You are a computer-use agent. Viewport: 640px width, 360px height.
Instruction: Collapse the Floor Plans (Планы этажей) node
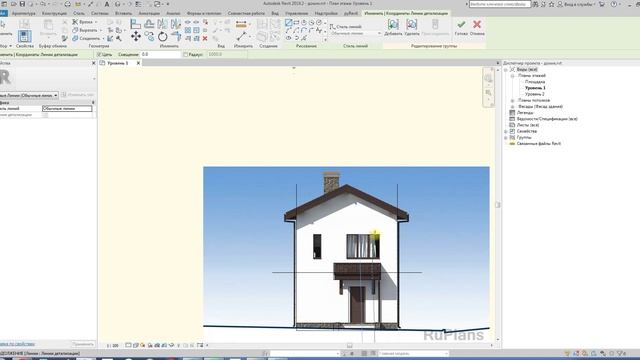click(x=512, y=76)
